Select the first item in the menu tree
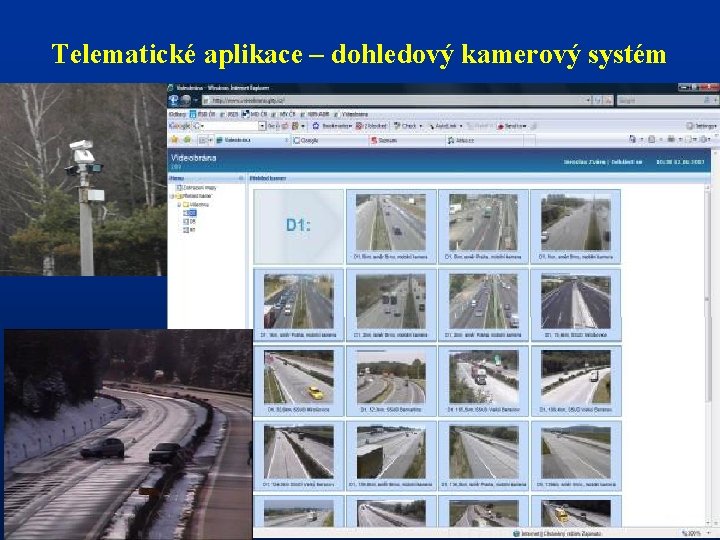 click(x=197, y=187)
